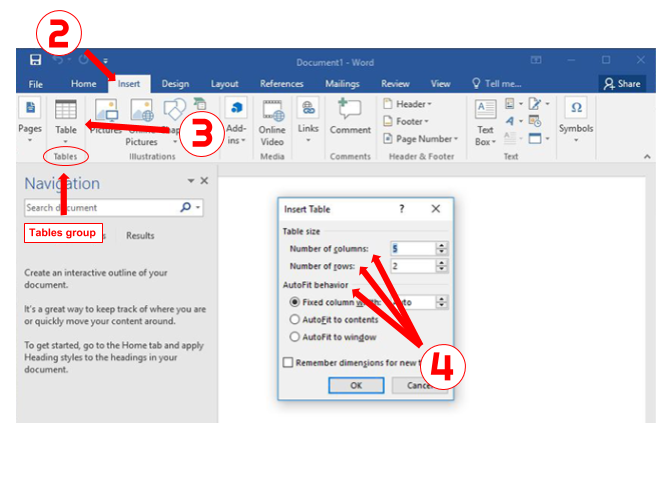Click the Text Box button
The width and height of the screenshot is (672, 480).
coord(485,123)
